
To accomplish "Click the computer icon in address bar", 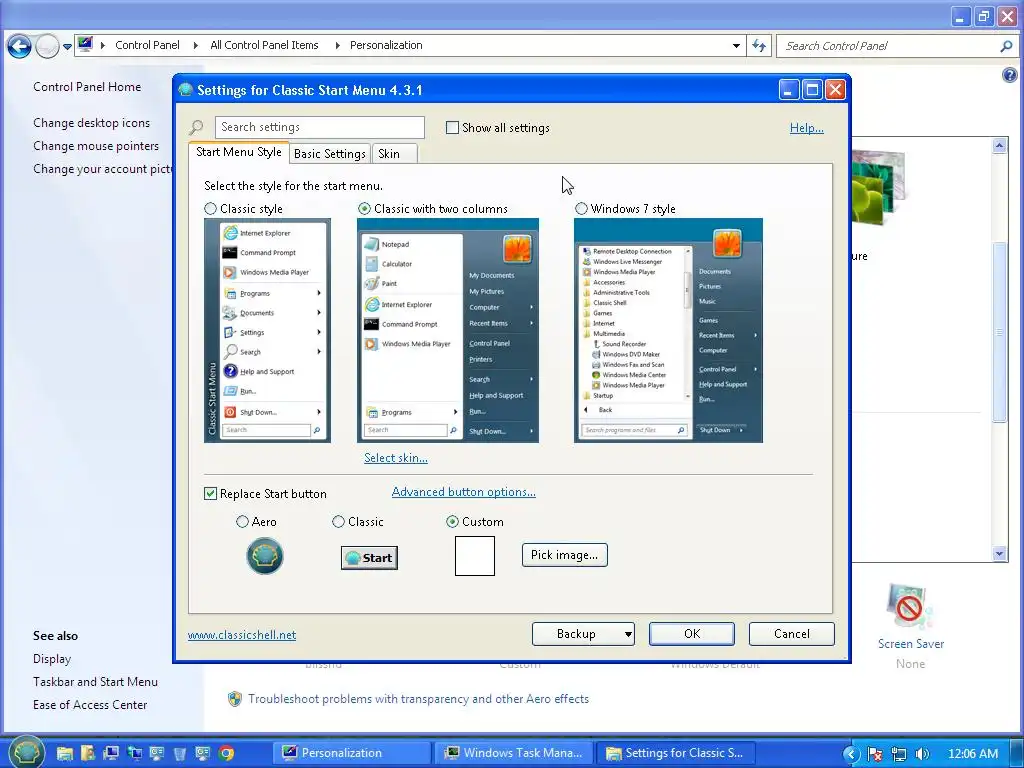I will (x=85, y=44).
